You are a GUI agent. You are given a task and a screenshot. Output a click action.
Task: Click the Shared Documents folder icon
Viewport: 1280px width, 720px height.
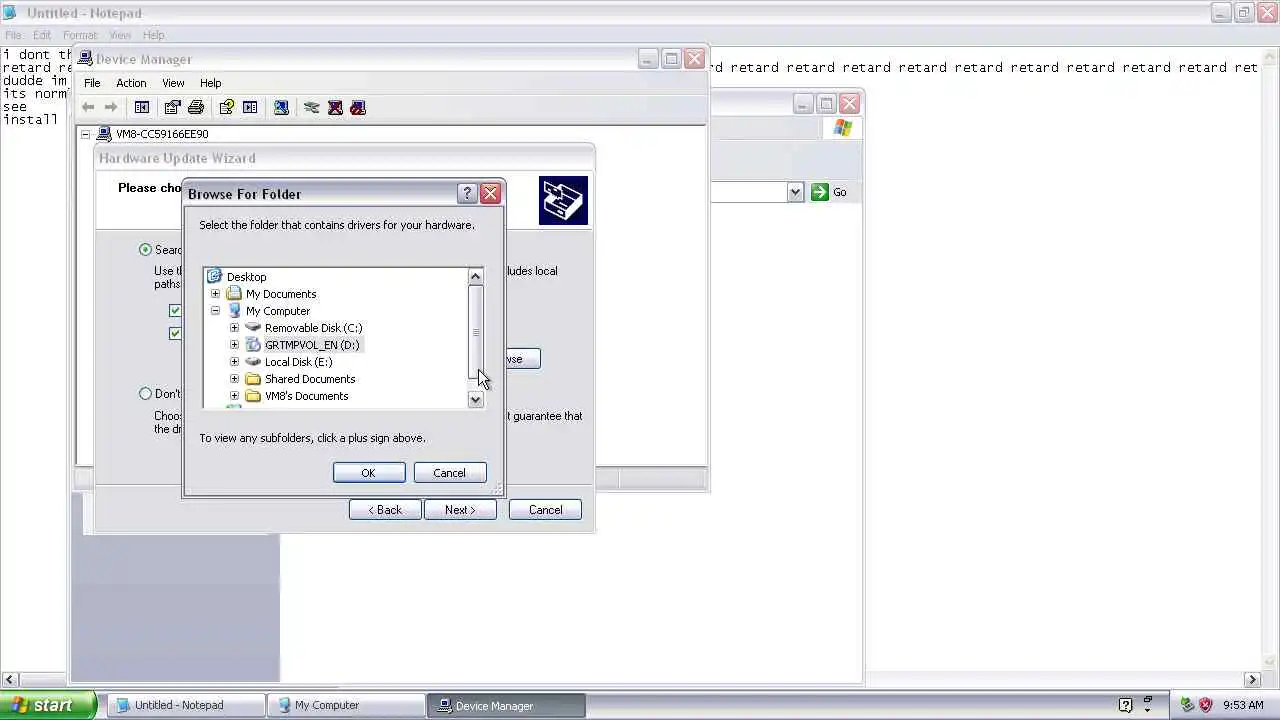point(253,379)
